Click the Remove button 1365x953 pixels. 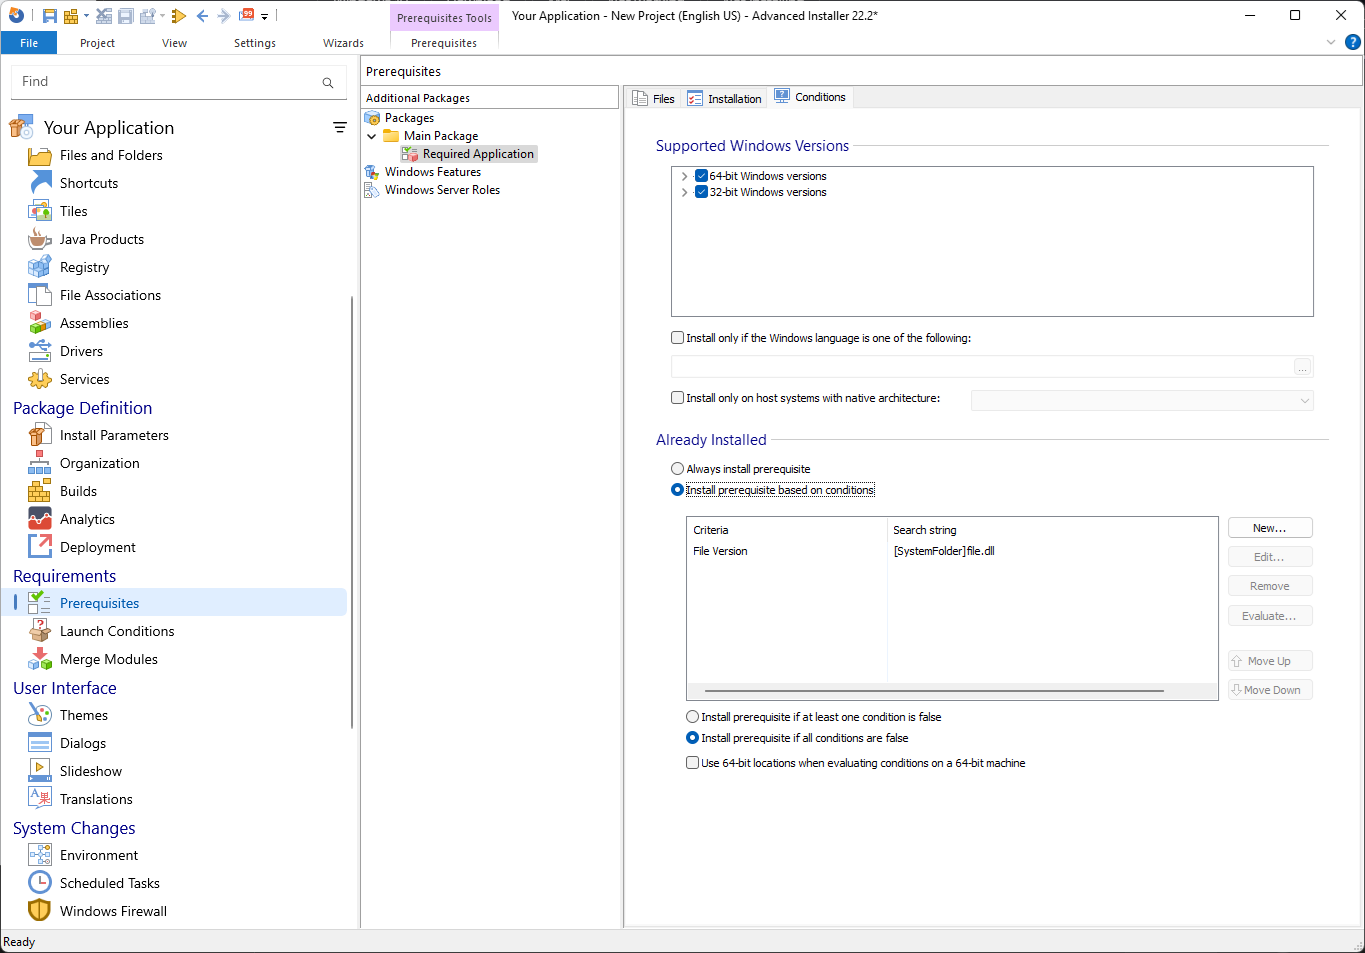click(x=1270, y=586)
